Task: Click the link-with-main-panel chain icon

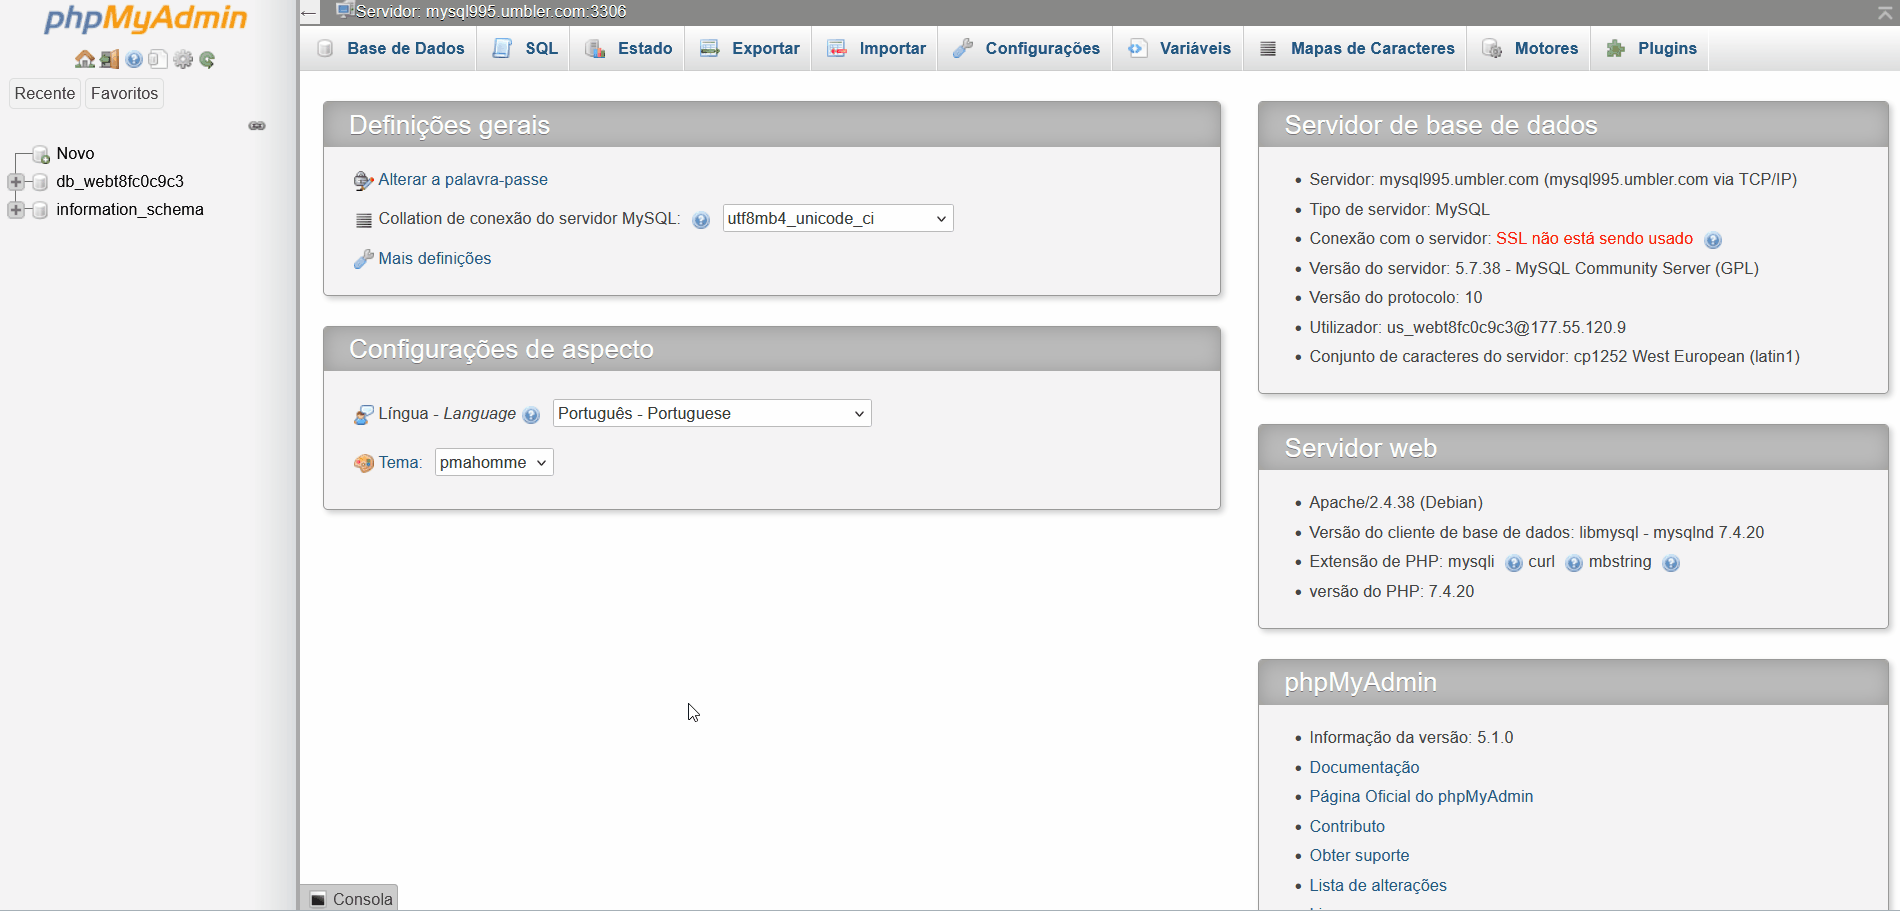Action: coord(257,126)
